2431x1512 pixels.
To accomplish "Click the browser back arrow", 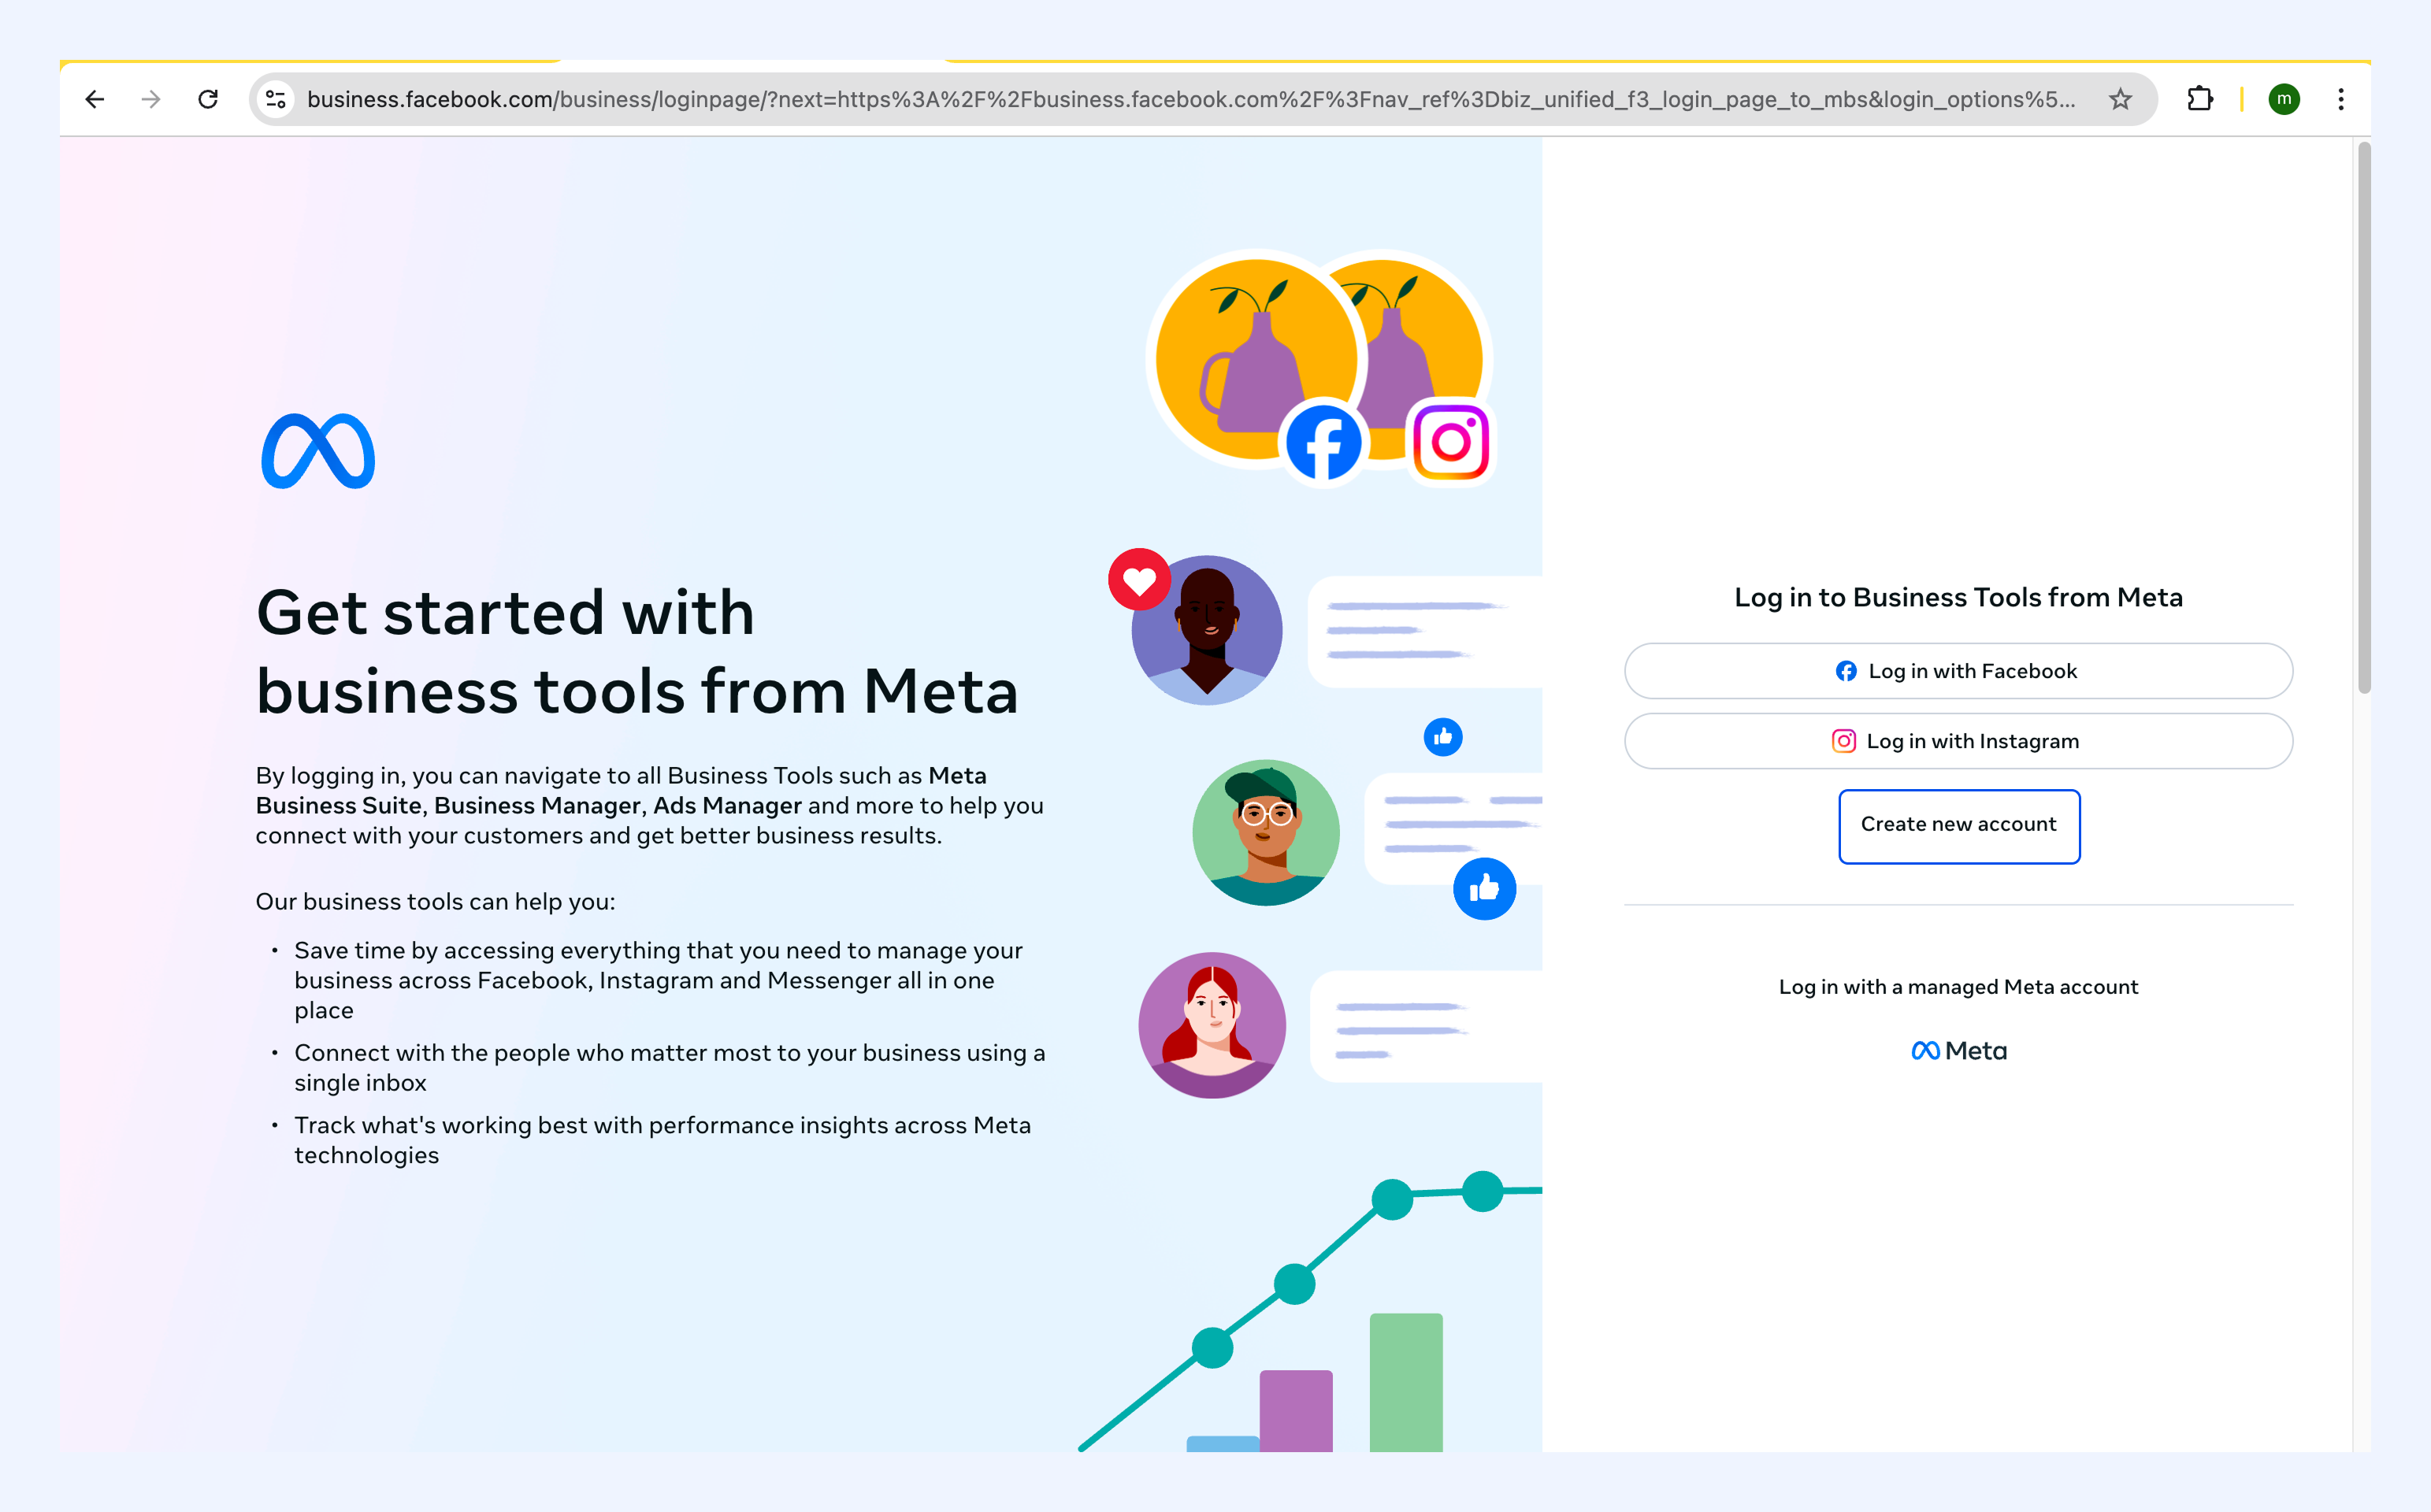I will [x=95, y=99].
